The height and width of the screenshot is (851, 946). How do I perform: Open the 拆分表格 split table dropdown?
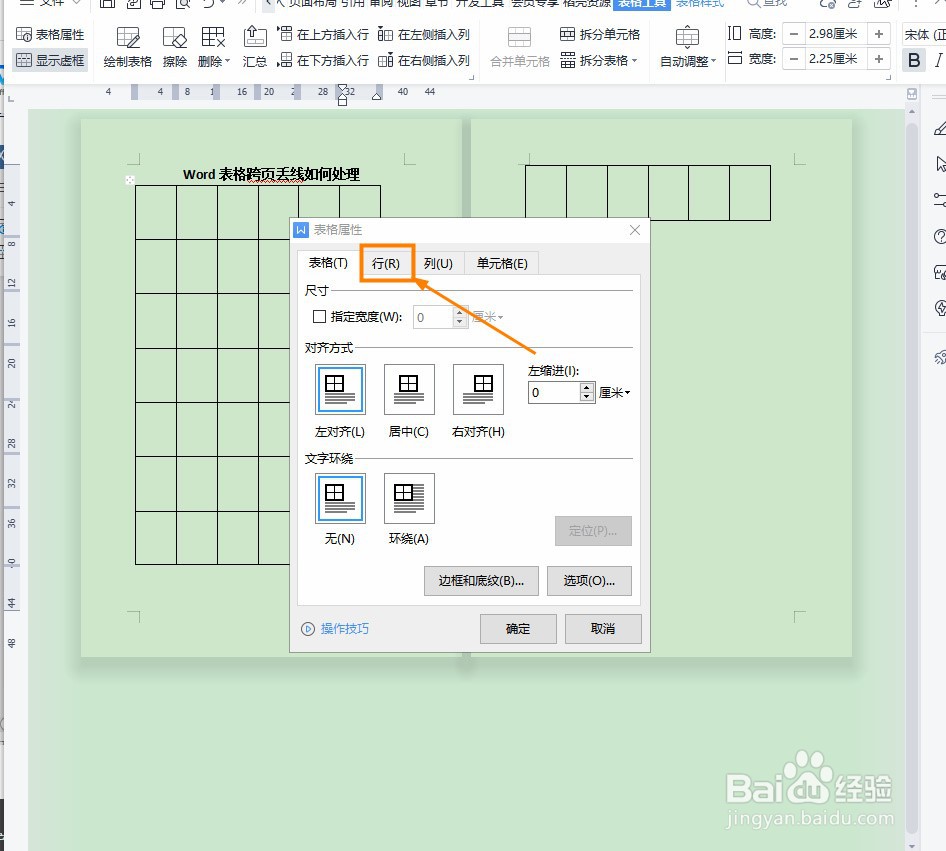pyautogui.click(x=599, y=60)
